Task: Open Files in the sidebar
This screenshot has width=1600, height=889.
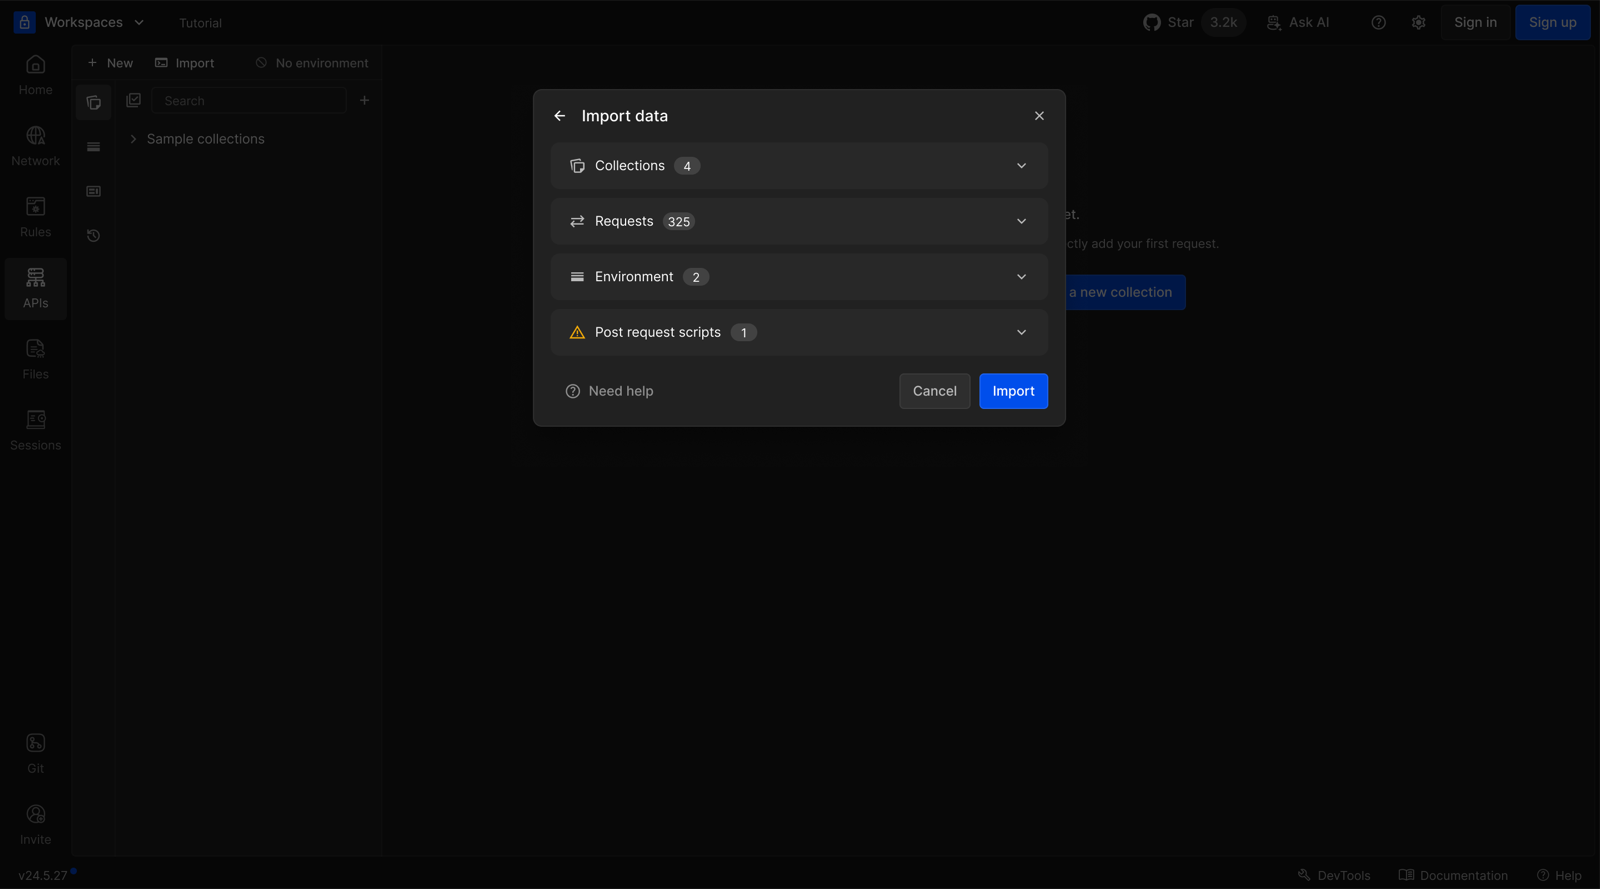Action: [35, 360]
